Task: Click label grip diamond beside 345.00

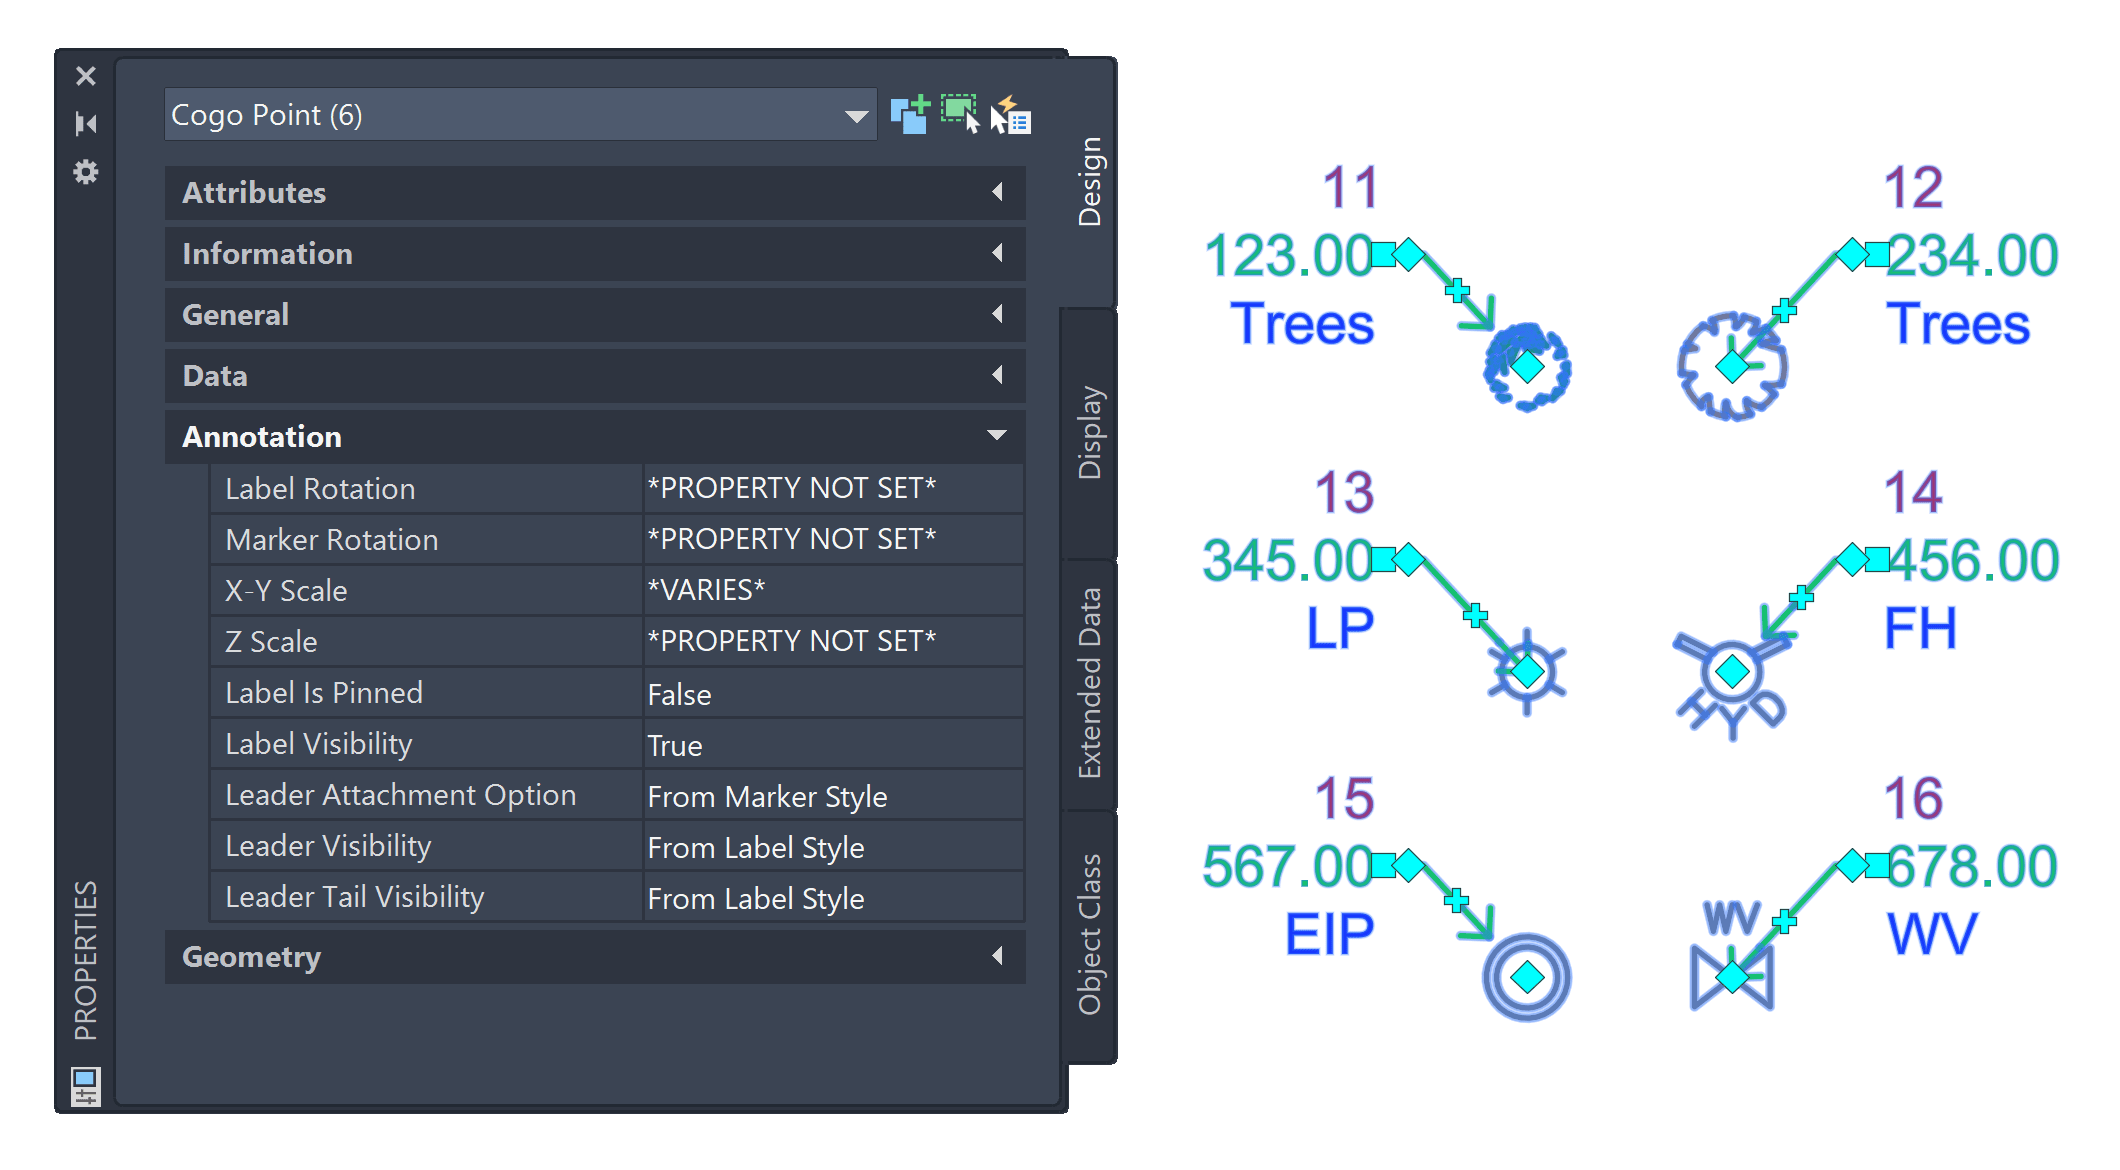Action: pos(1409,559)
